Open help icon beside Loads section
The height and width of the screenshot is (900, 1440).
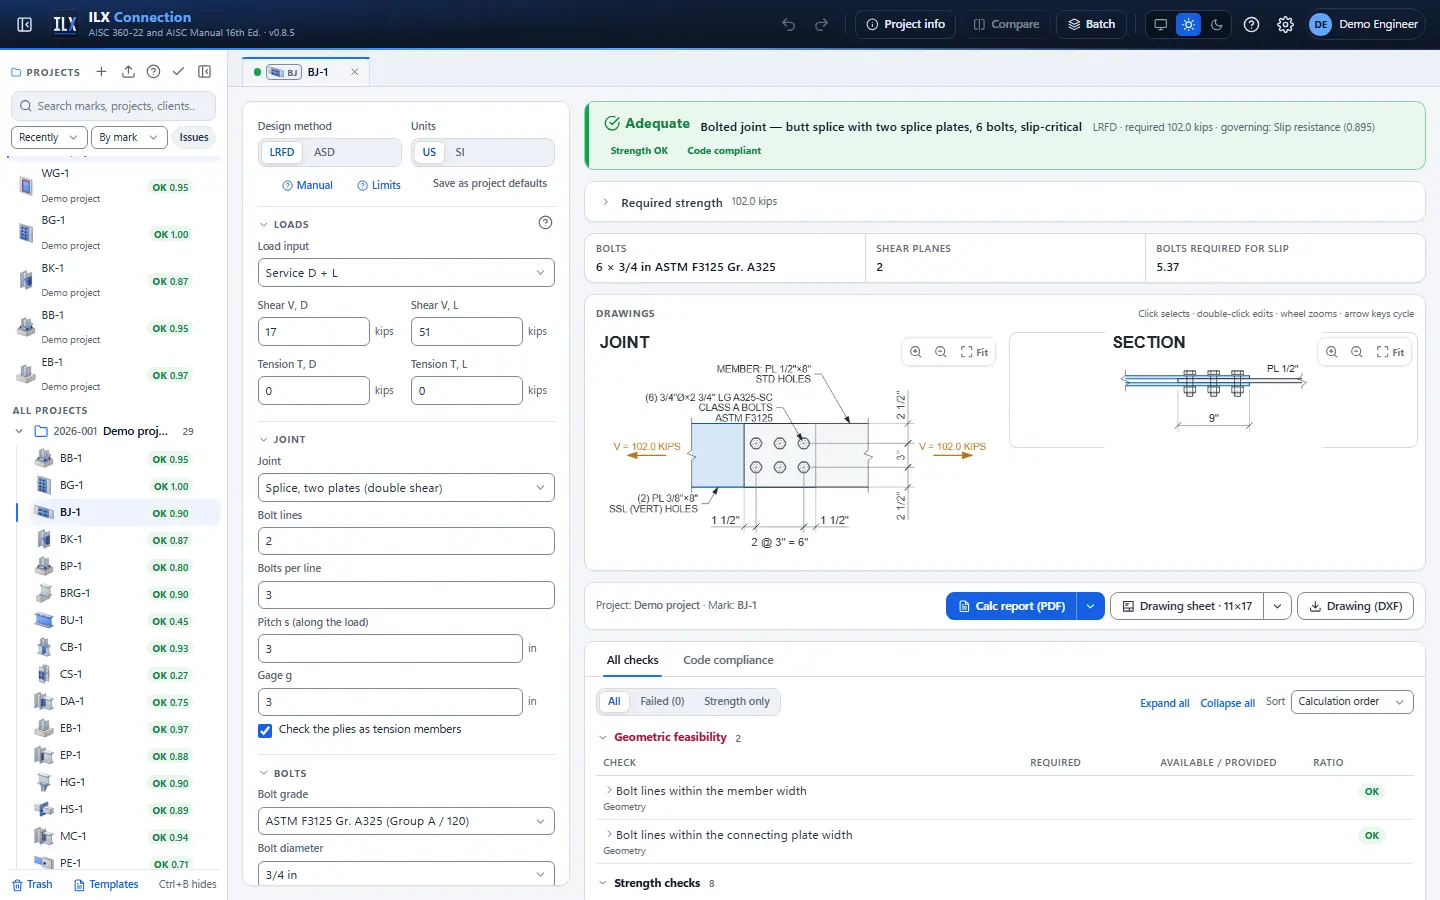tap(545, 223)
